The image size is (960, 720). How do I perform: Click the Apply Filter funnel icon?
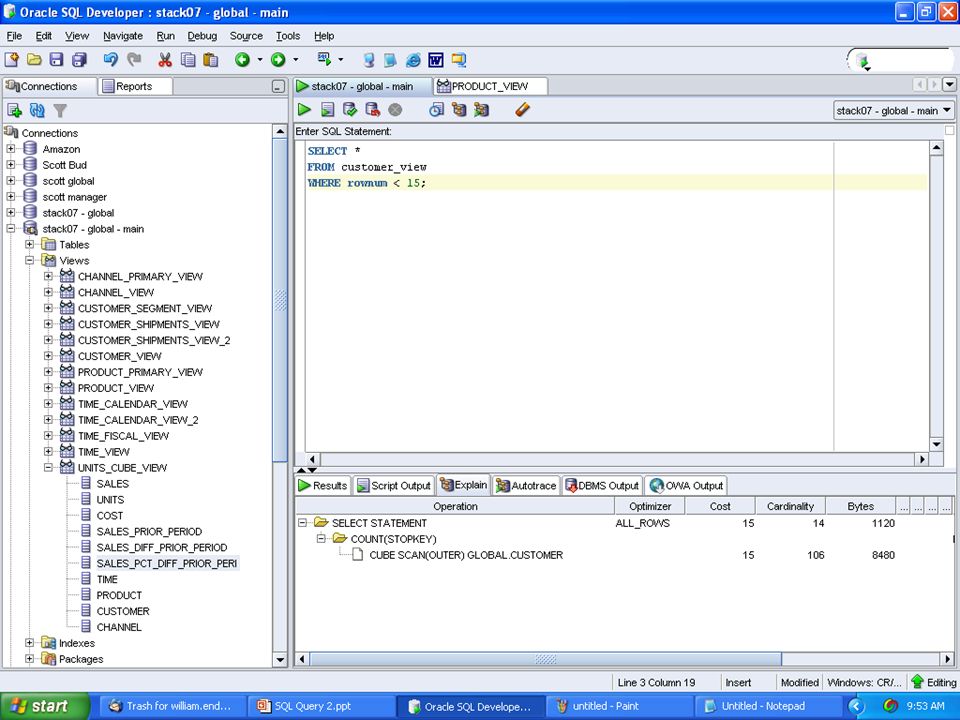coord(60,110)
